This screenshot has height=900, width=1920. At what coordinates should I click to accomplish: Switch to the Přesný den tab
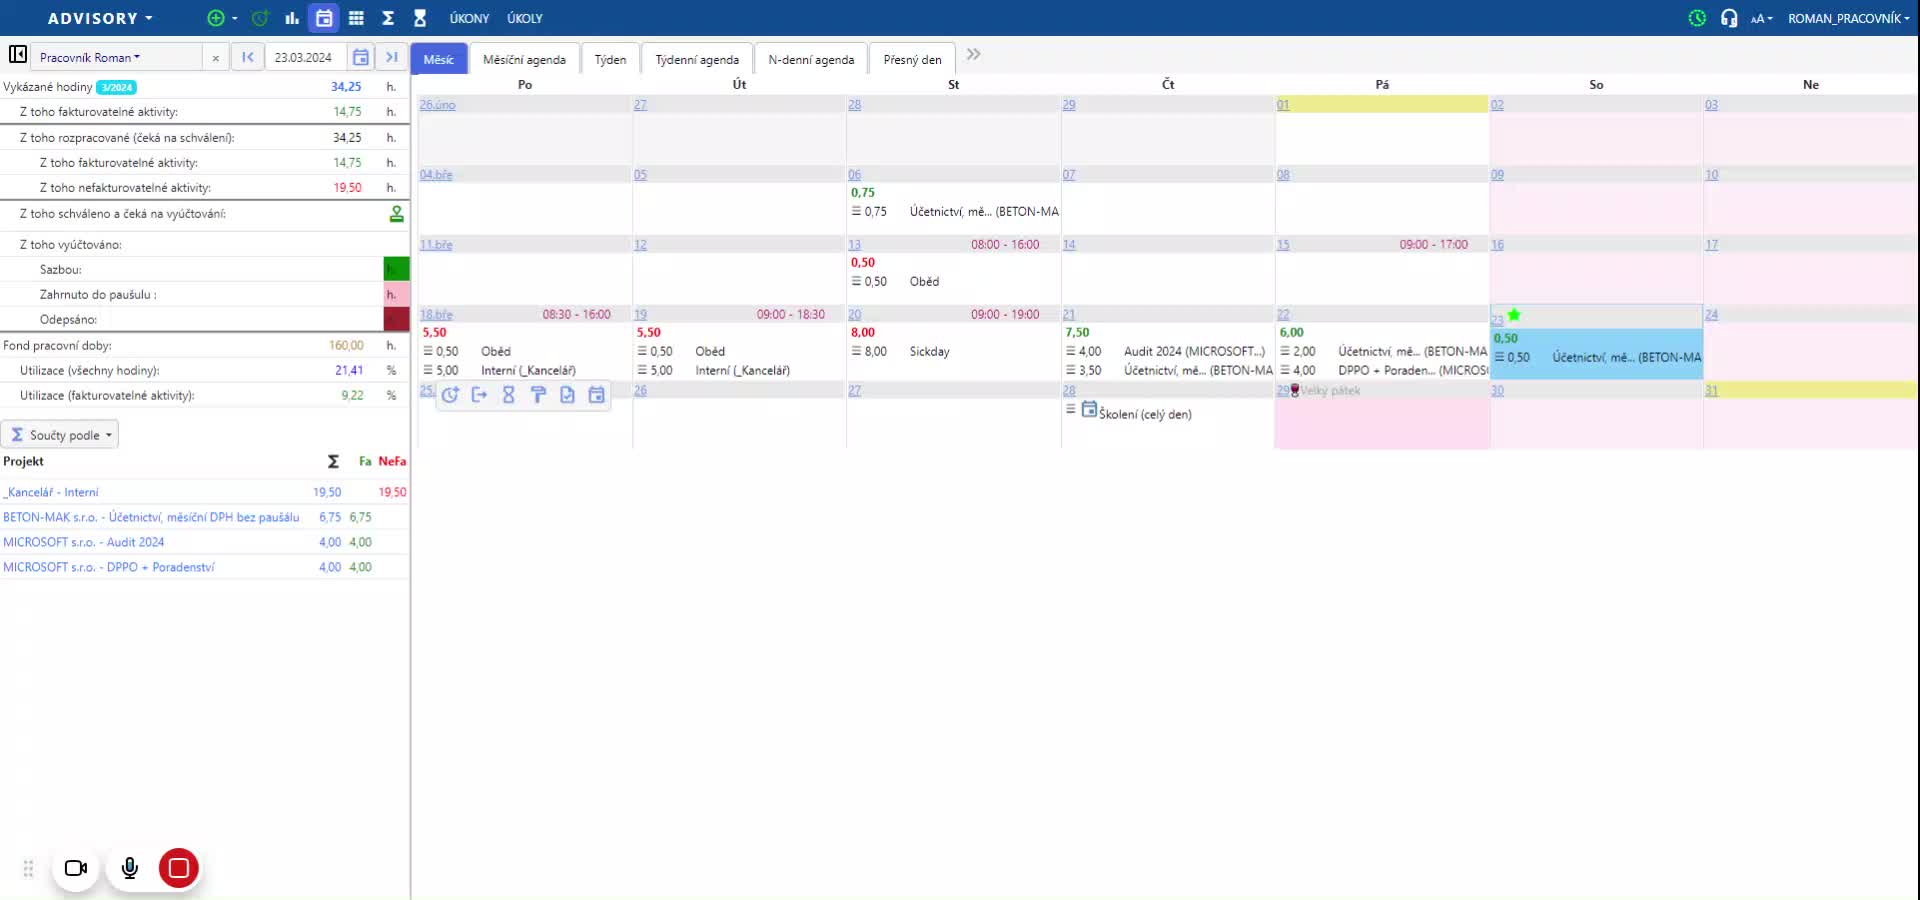(x=912, y=60)
